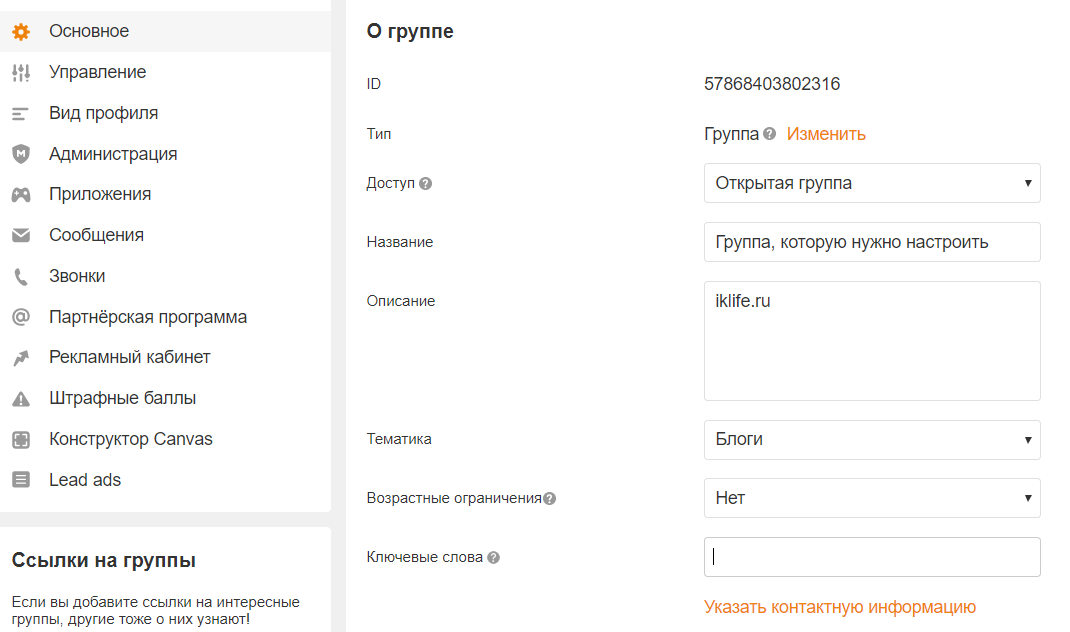Select the profile view icon next to Вид профиля
Image resolution: width=1070 pixels, height=632 pixels.
point(20,113)
